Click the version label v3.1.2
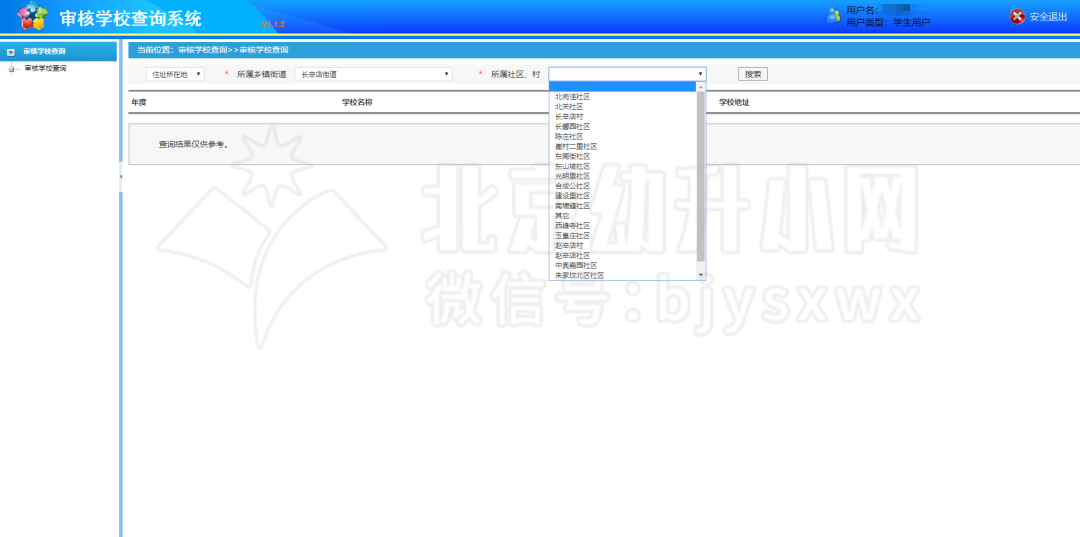 coord(273,24)
